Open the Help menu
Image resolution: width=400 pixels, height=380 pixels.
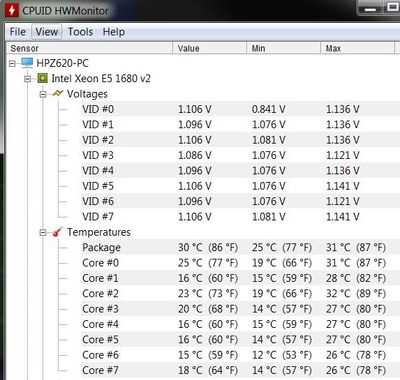click(x=114, y=32)
